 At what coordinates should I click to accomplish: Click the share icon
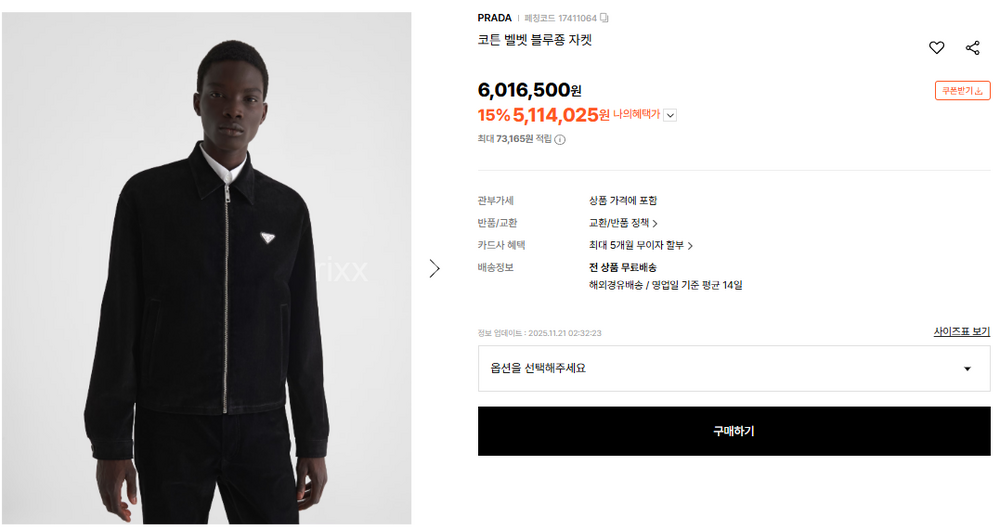[x=972, y=47]
